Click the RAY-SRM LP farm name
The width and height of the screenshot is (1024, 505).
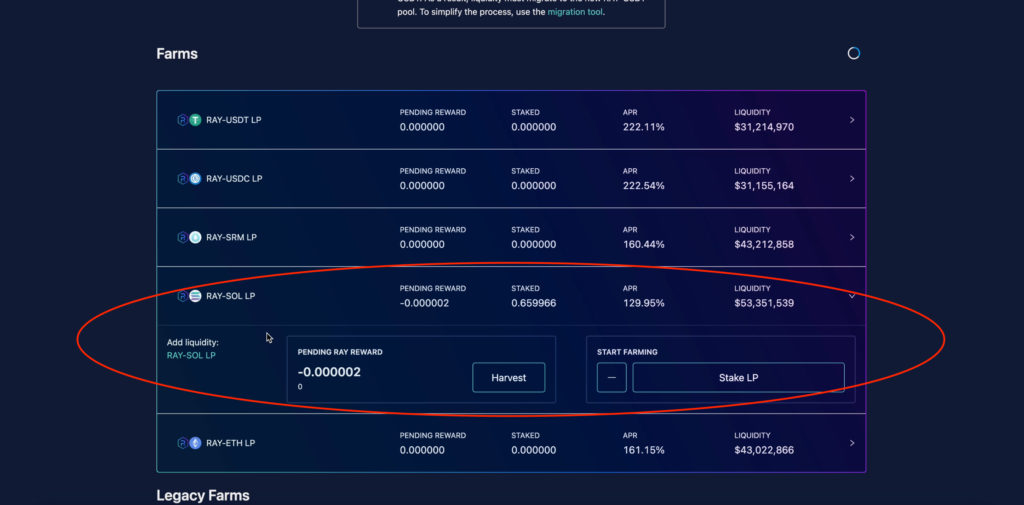click(232, 237)
